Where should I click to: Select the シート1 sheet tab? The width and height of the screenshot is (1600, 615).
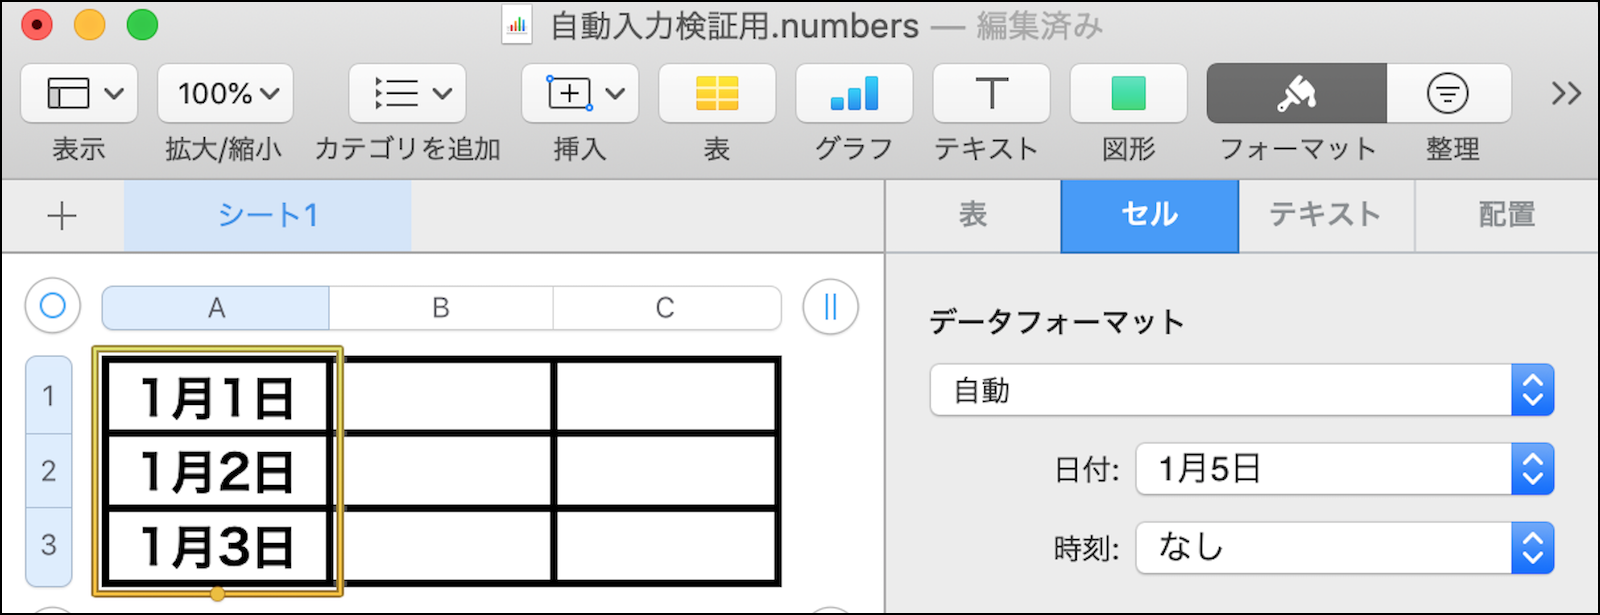point(267,215)
